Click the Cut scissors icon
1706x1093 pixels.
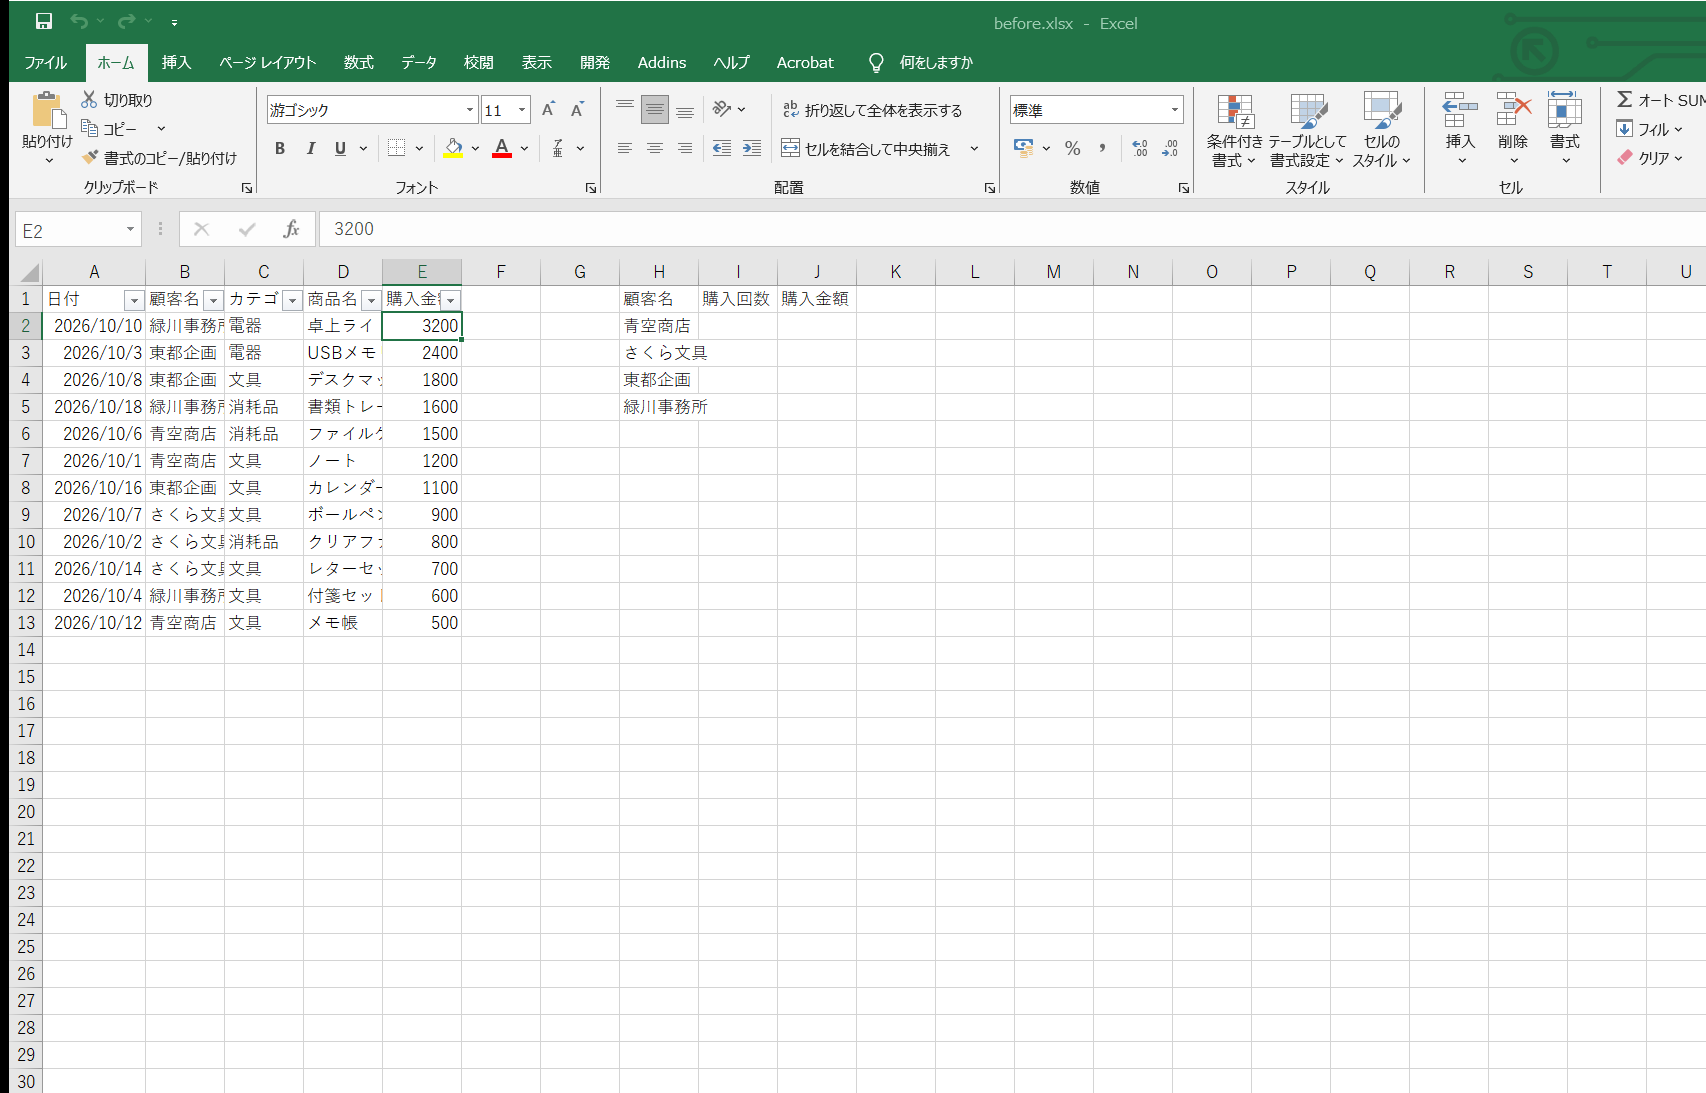click(x=89, y=99)
